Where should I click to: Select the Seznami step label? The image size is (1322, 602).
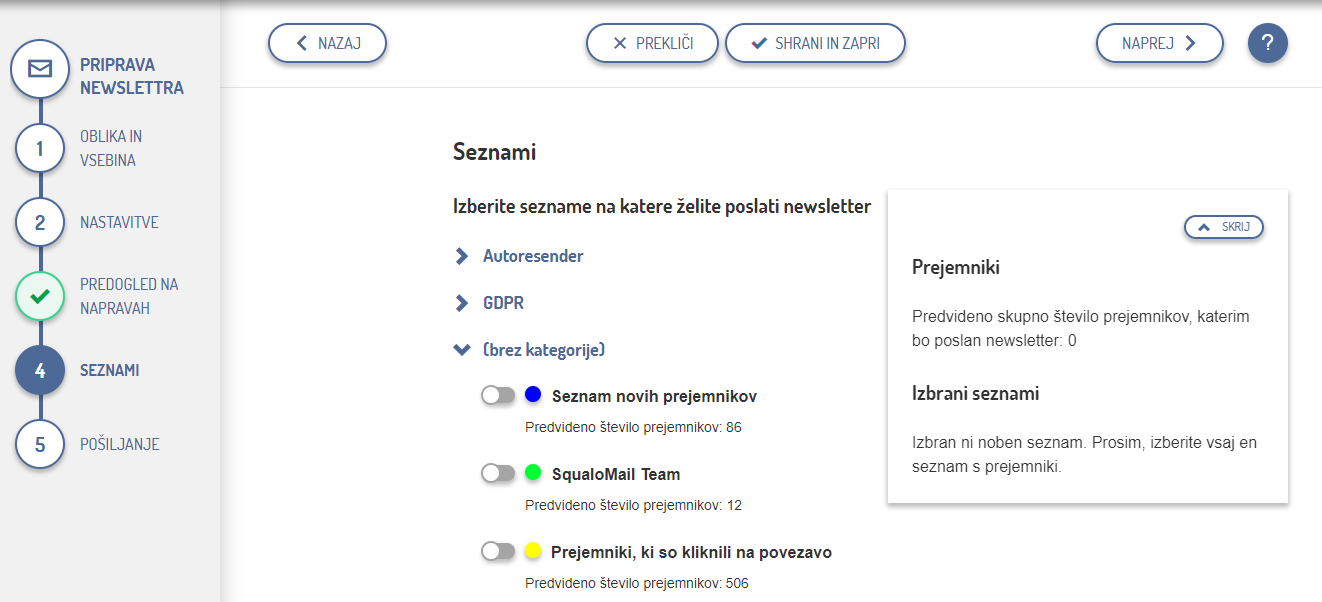pos(109,370)
